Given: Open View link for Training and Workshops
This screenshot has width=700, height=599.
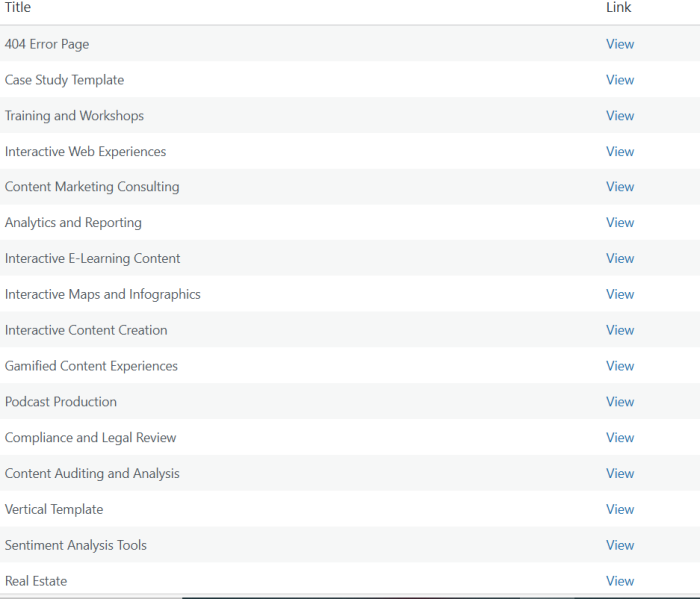Looking at the screenshot, I should pyautogui.click(x=620, y=116).
